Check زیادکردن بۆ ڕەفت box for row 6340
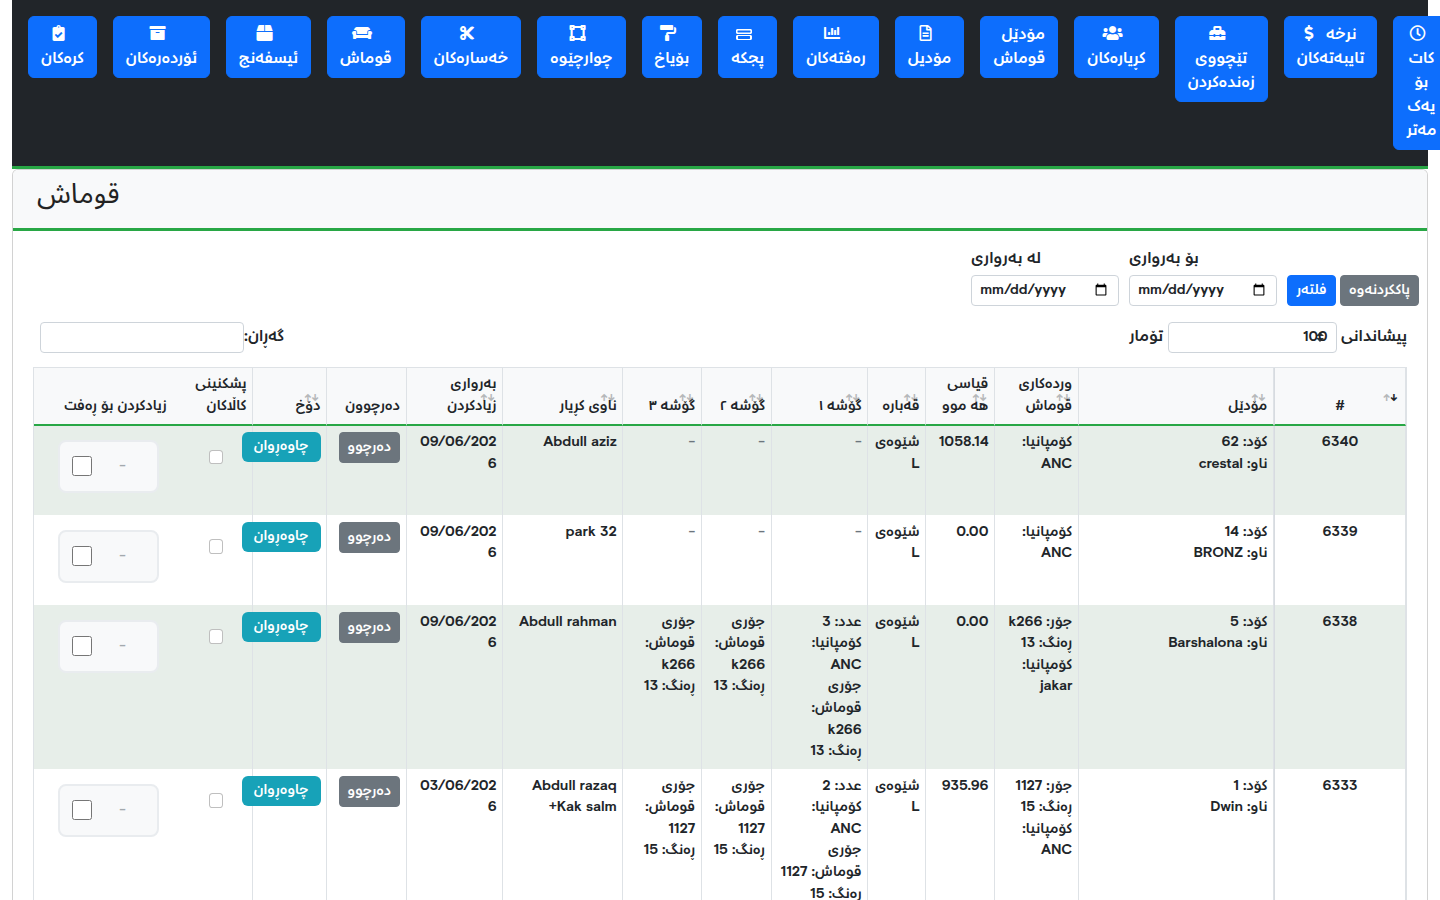The image size is (1440, 900). (82, 466)
